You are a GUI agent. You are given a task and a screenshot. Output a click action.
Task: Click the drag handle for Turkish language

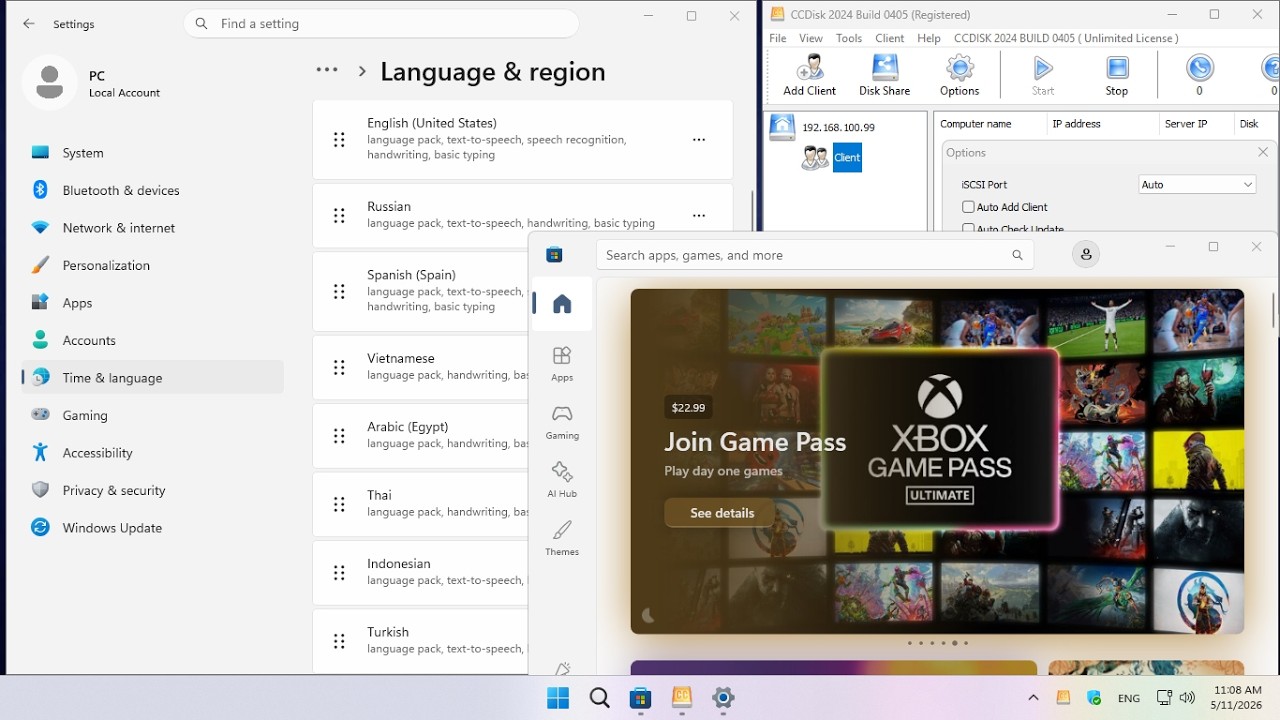[339, 641]
